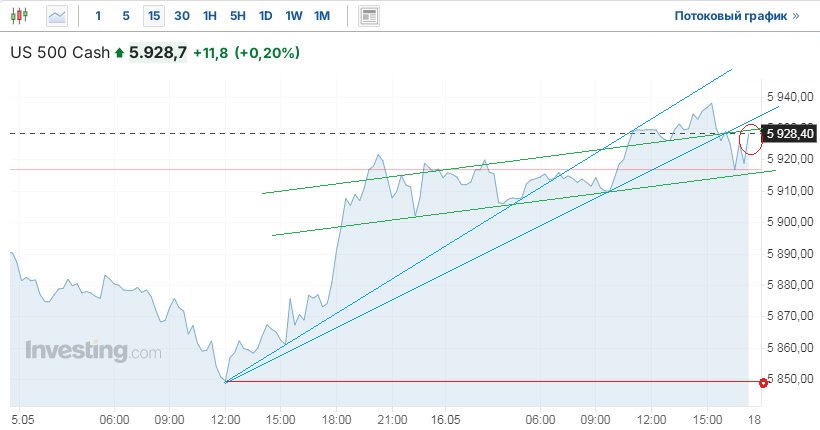Select the 5H timeframe
This screenshot has width=820, height=430.
pyautogui.click(x=237, y=16)
